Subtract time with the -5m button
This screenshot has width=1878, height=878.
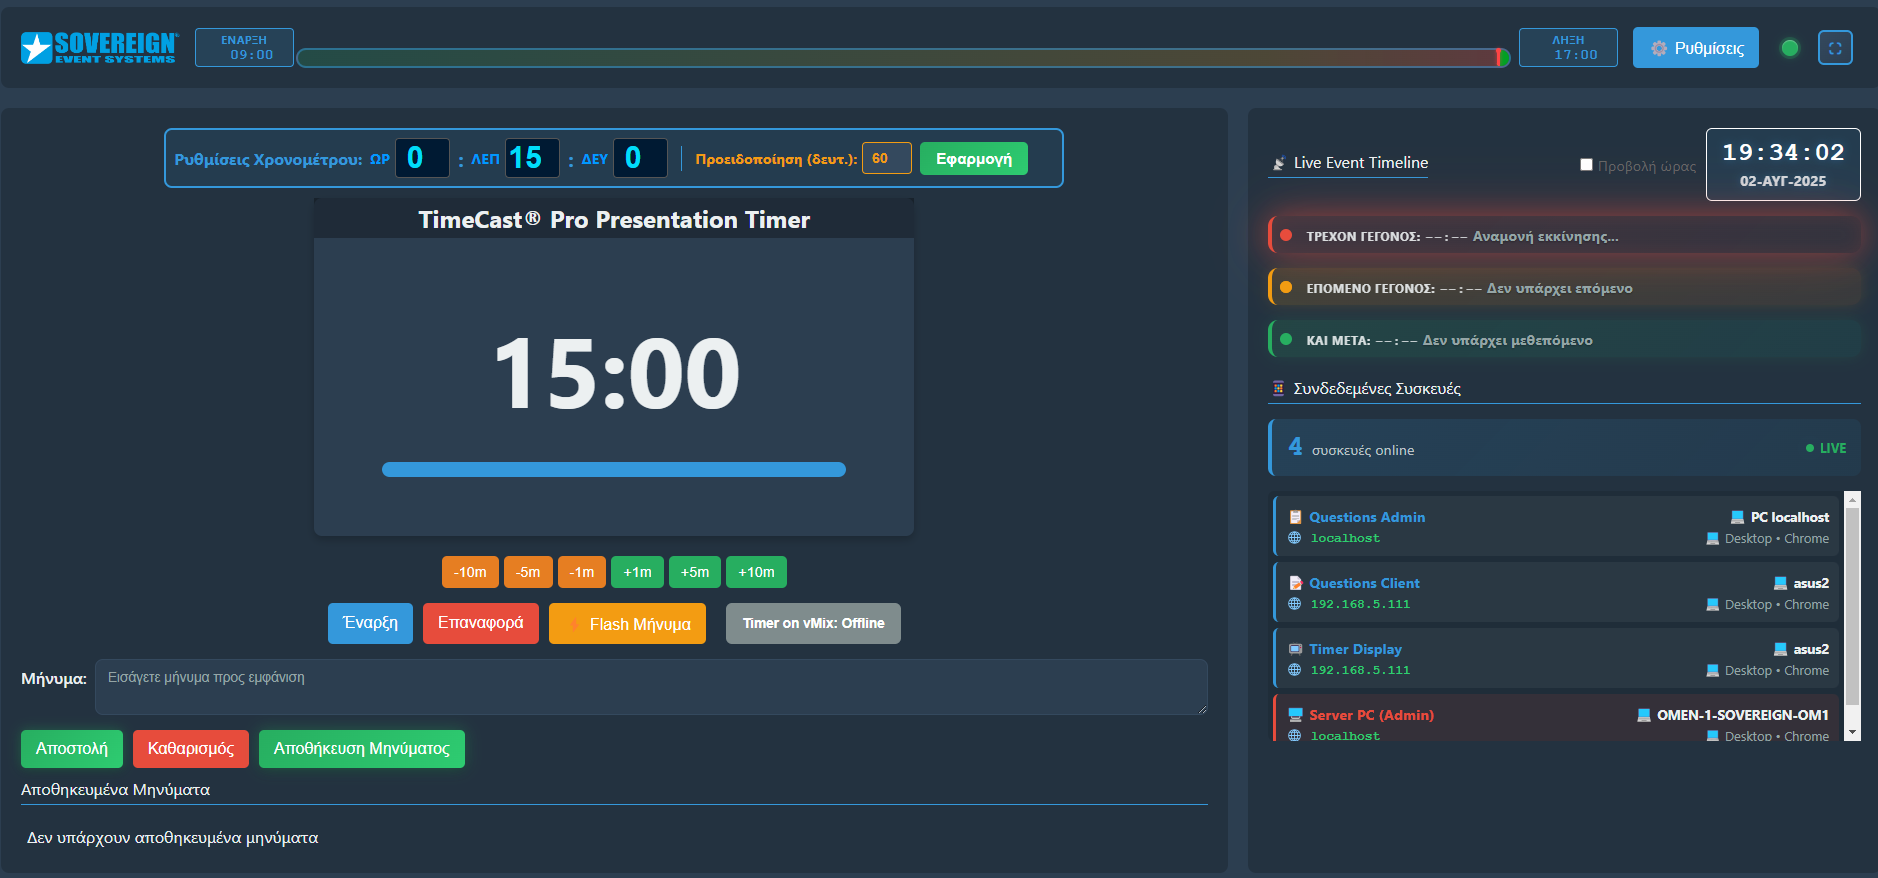(x=528, y=572)
